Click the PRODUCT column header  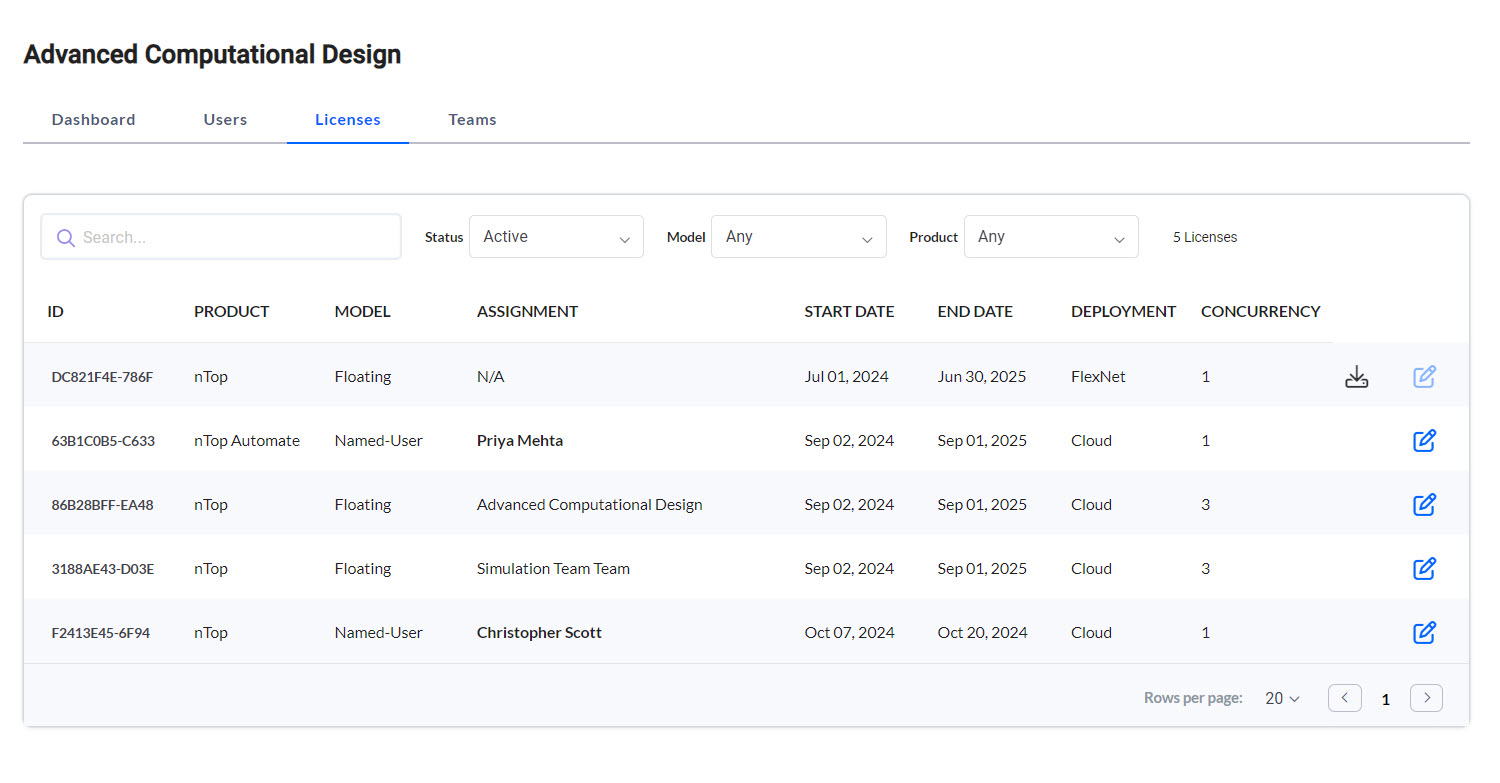click(231, 312)
